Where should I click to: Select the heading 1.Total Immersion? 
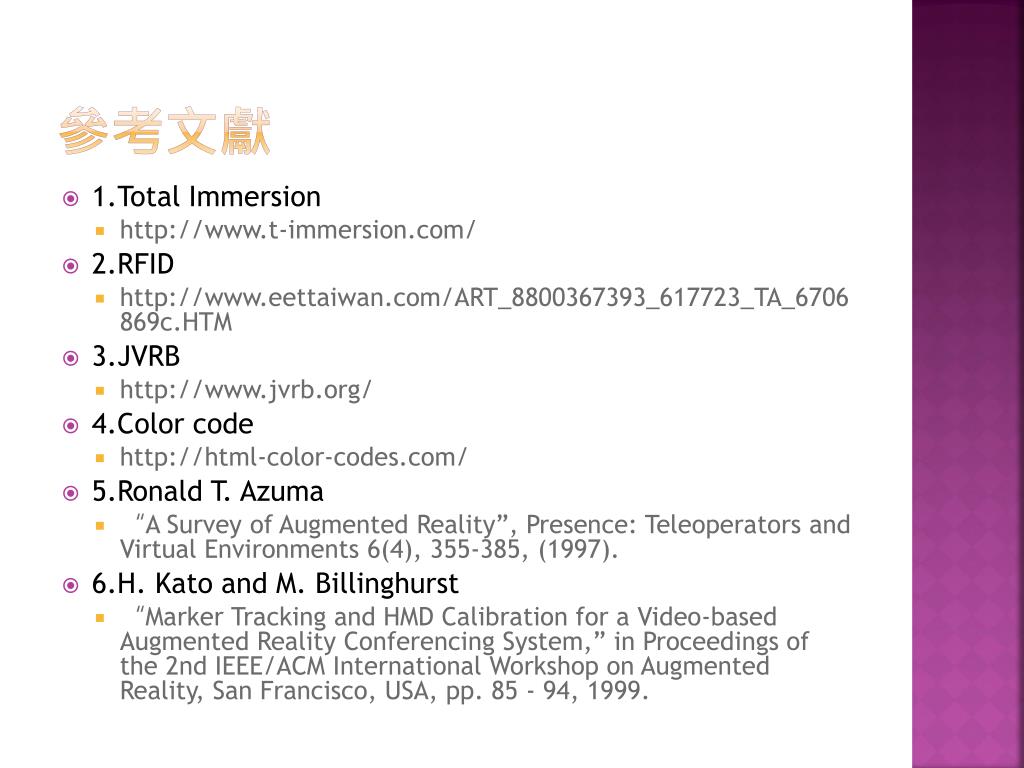point(206,197)
